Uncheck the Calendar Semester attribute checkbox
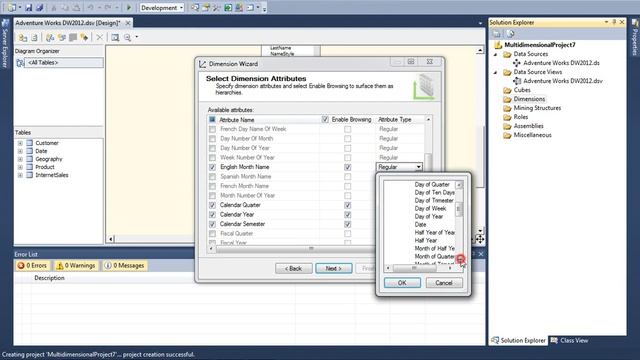The height and width of the screenshot is (360, 640). [x=212, y=224]
